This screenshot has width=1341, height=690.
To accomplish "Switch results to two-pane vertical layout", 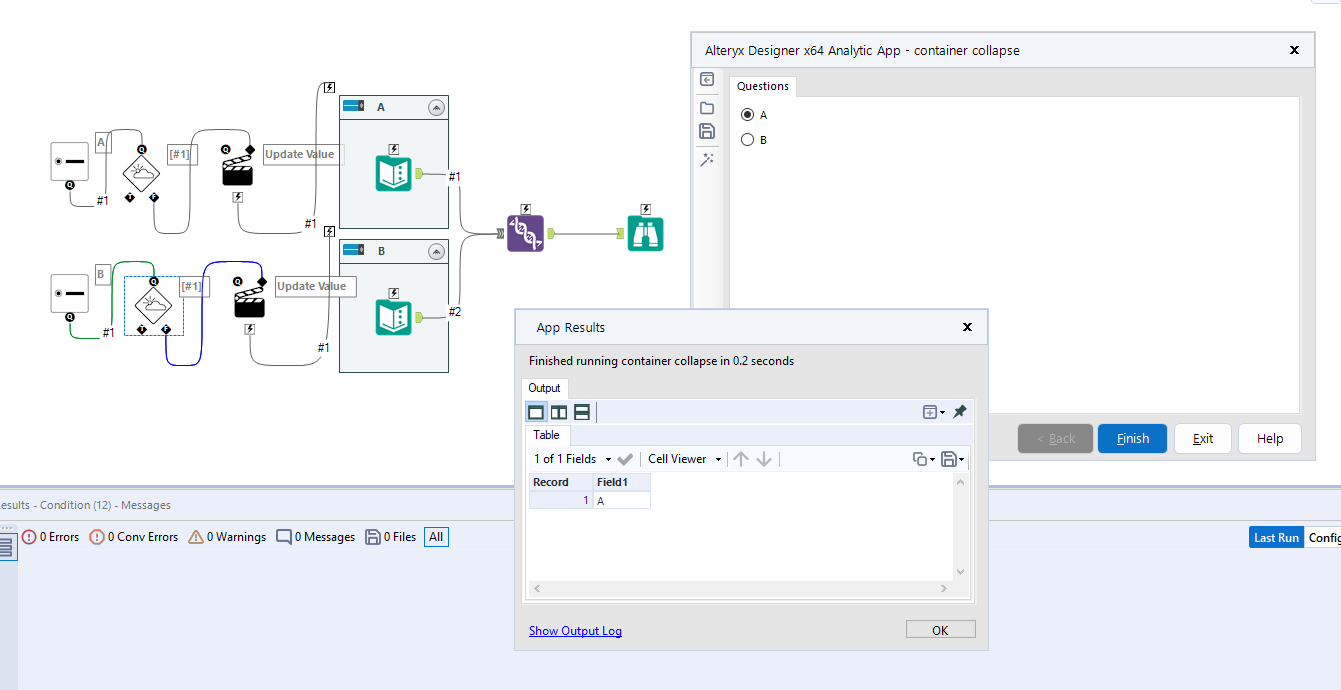I will (x=558, y=411).
